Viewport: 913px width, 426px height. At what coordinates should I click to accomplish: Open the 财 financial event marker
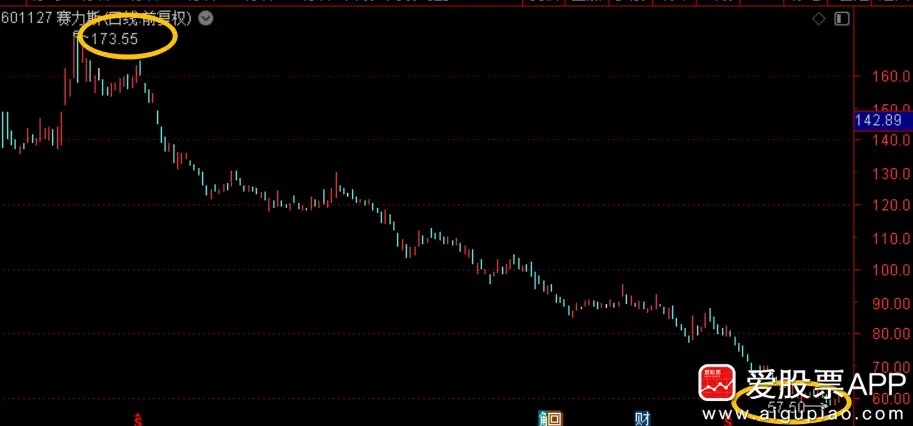pos(643,418)
